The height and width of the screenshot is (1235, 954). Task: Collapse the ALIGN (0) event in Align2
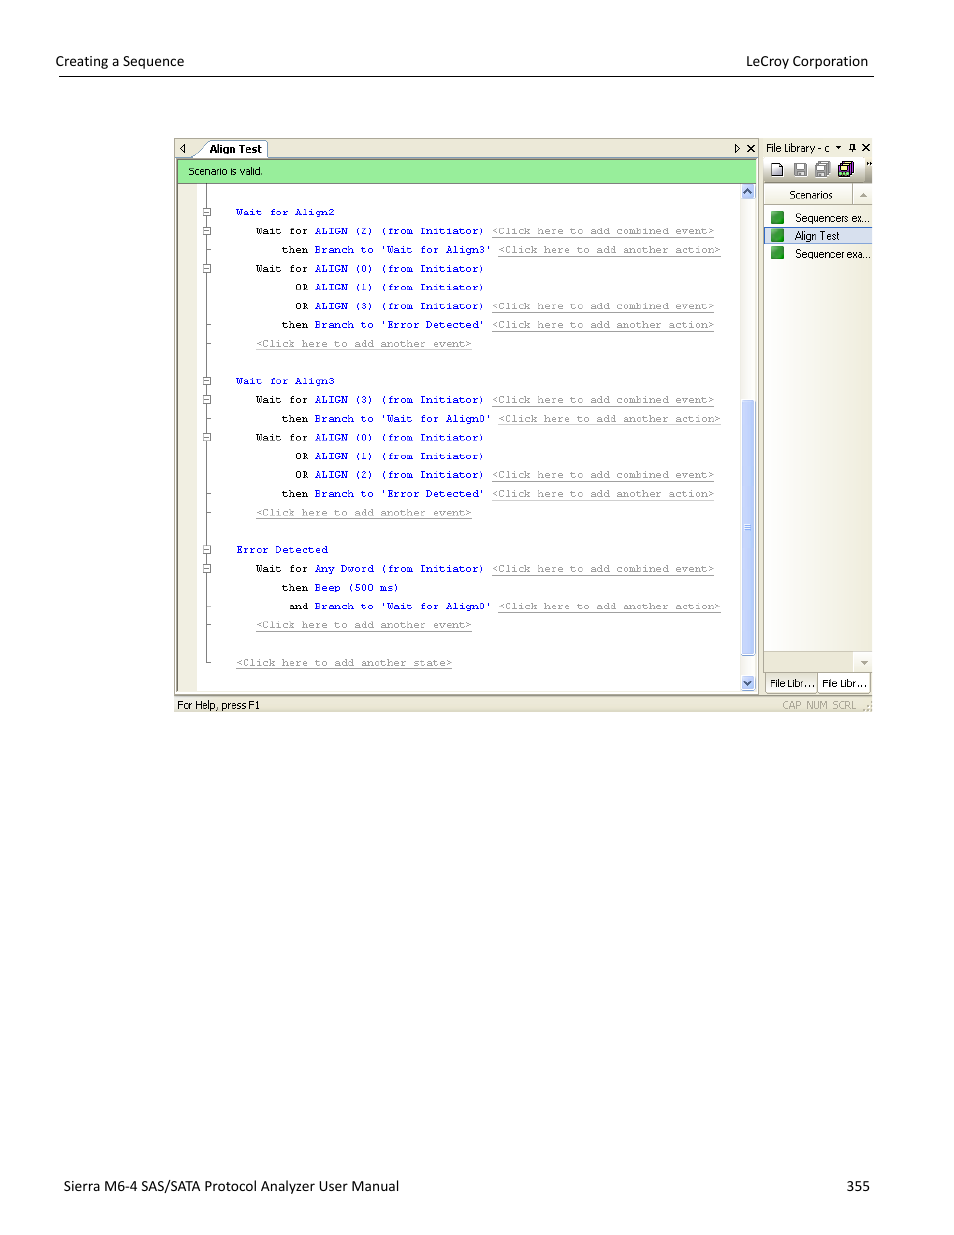(207, 268)
